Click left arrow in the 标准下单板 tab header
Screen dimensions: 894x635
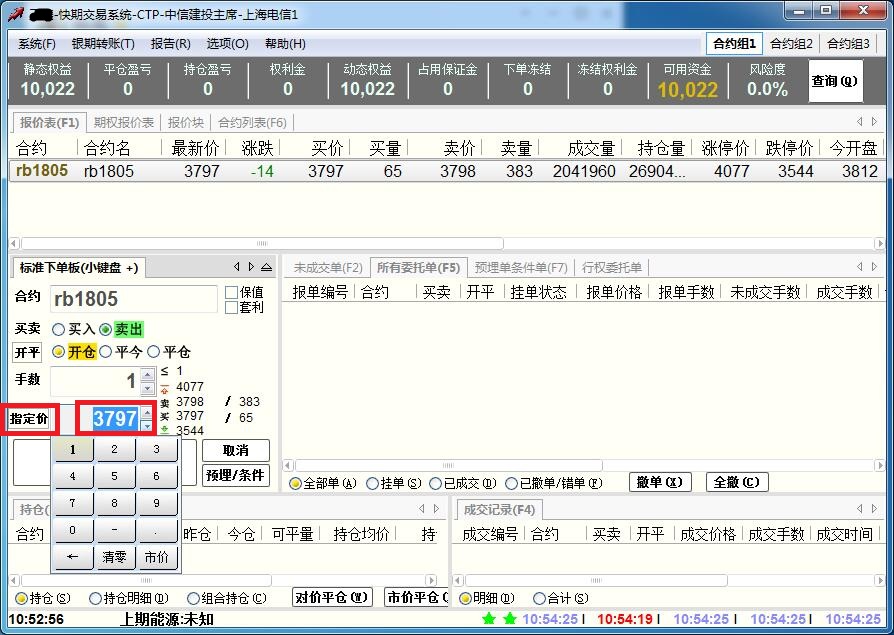point(237,267)
